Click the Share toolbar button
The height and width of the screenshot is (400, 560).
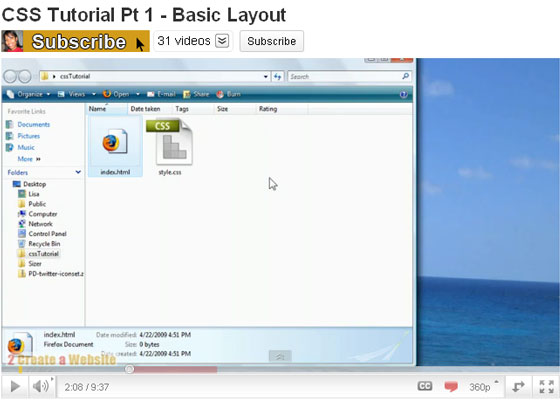196,94
